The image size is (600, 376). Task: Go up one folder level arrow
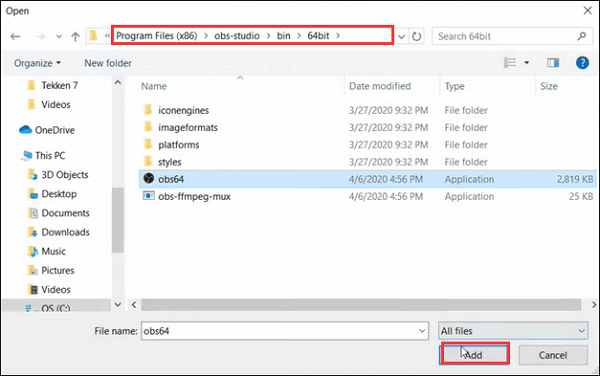75,36
